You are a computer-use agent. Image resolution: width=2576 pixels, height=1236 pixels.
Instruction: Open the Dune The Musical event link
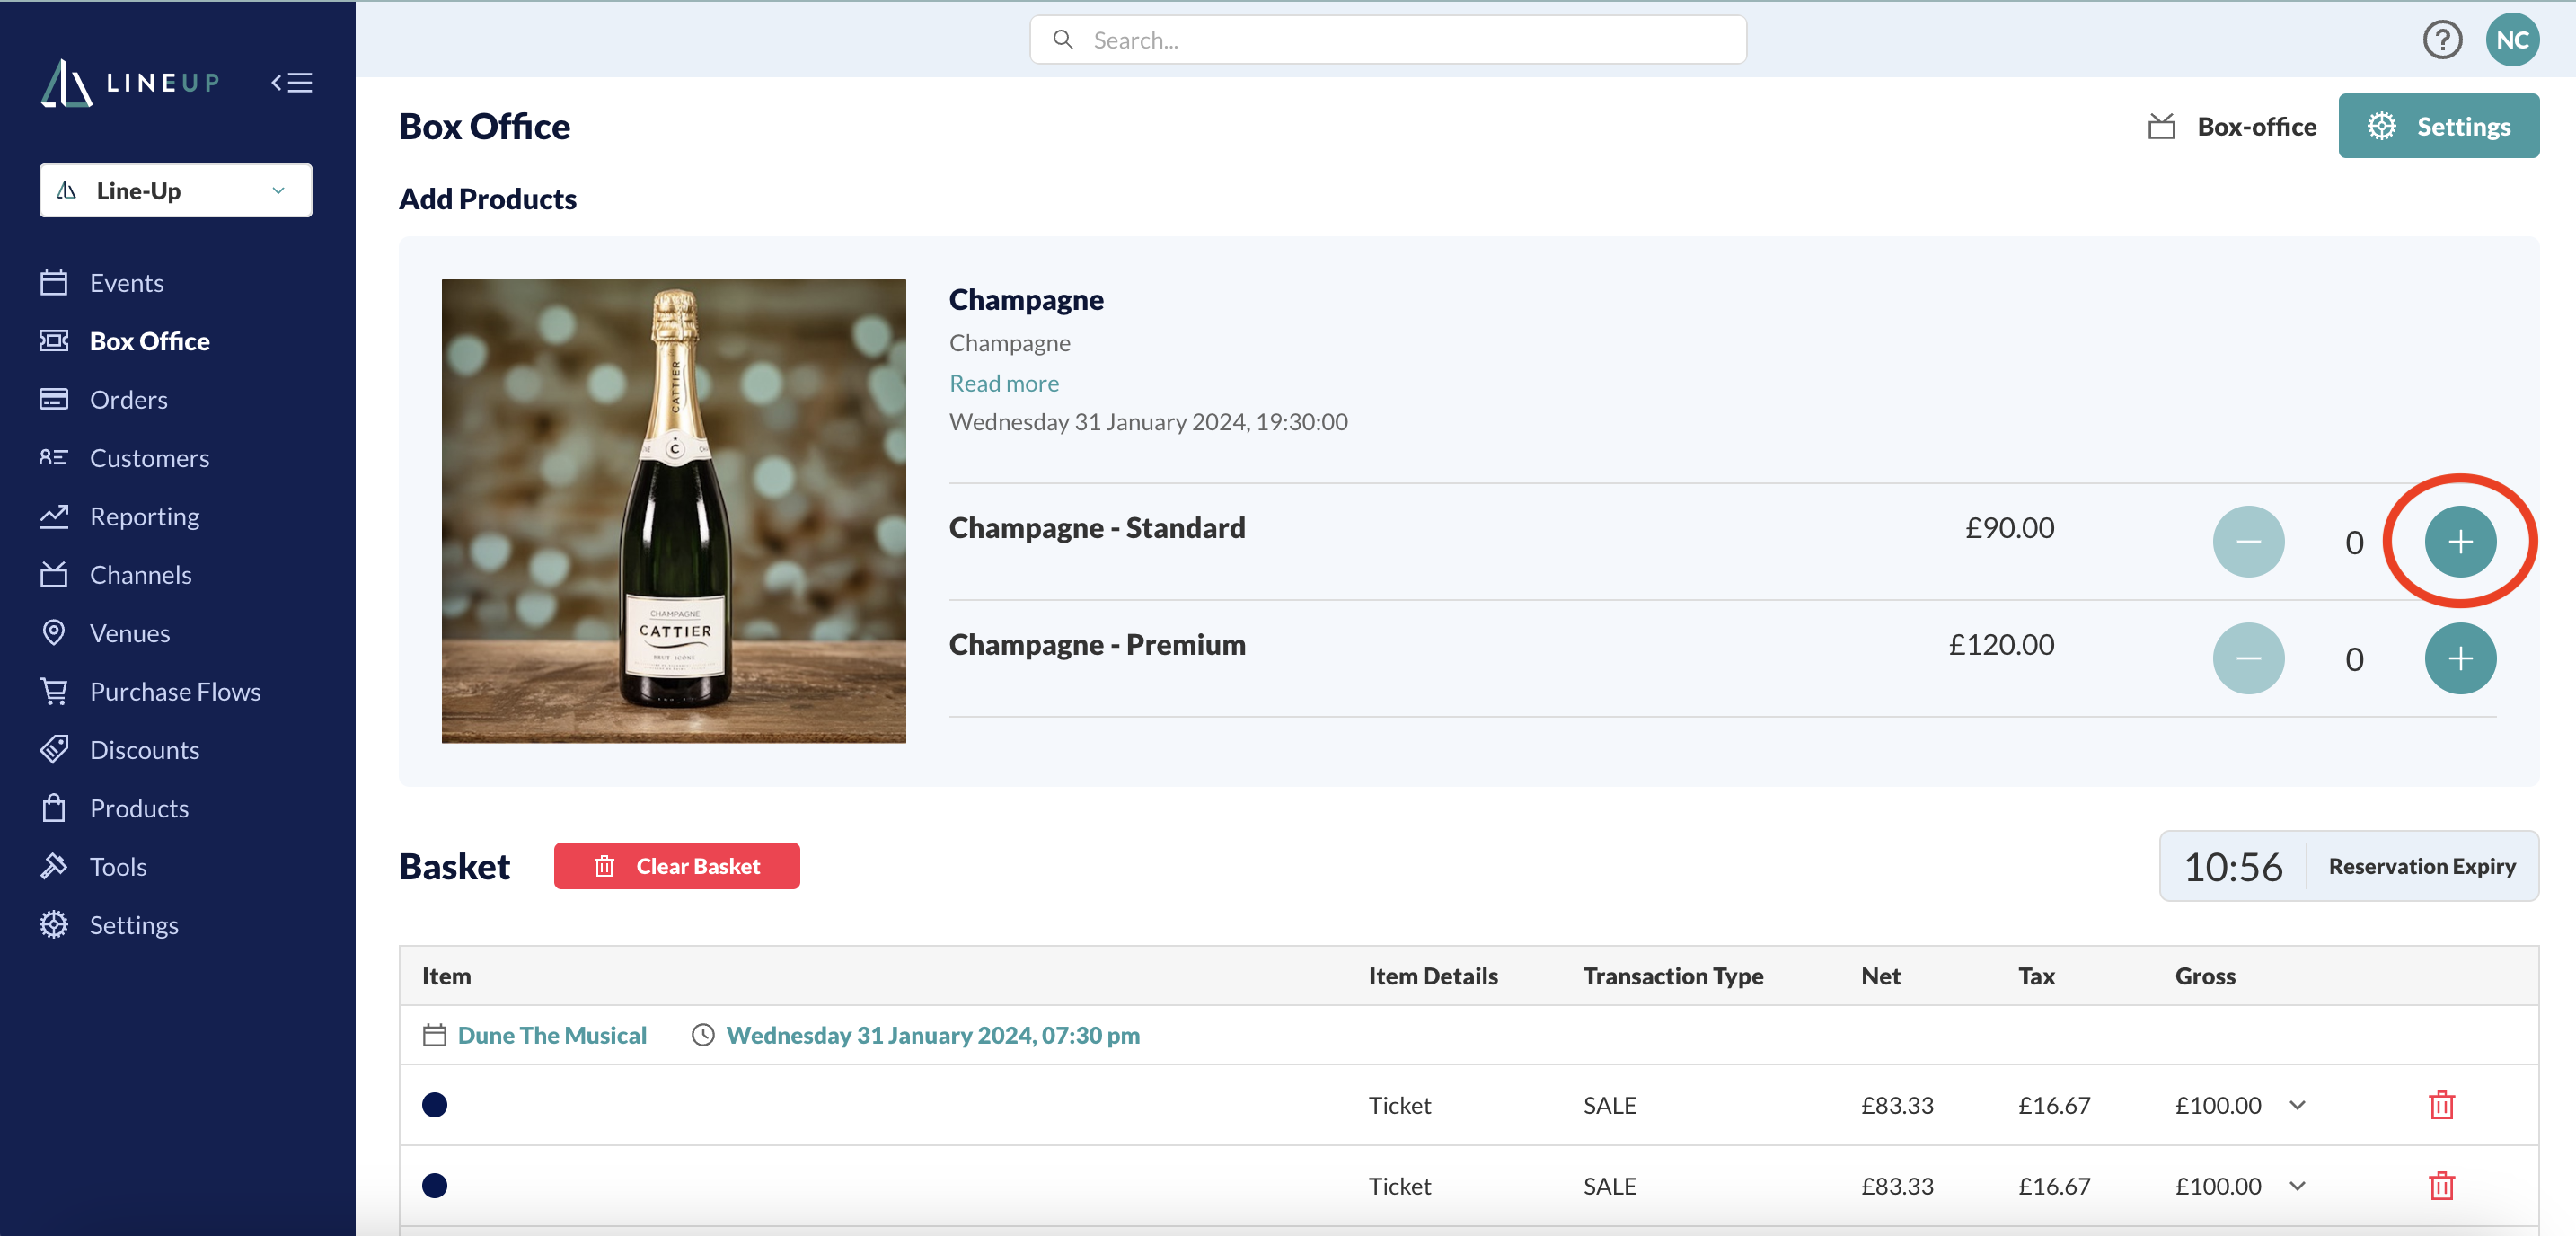552,1035
